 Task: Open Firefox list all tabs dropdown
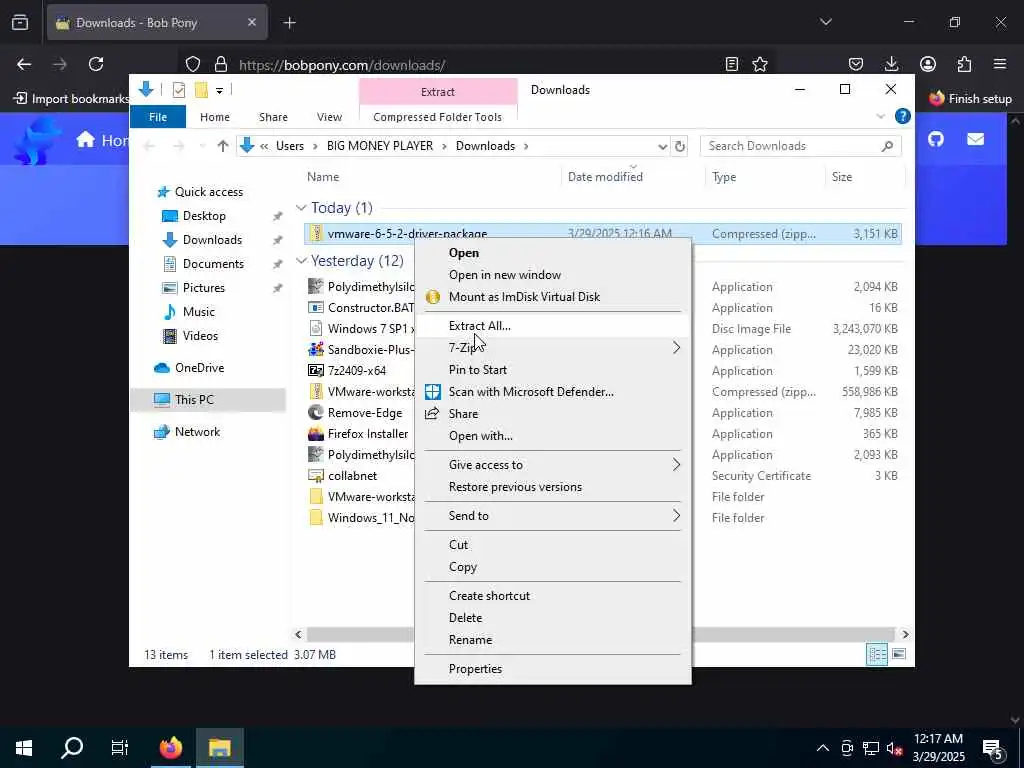pyautogui.click(x=825, y=22)
